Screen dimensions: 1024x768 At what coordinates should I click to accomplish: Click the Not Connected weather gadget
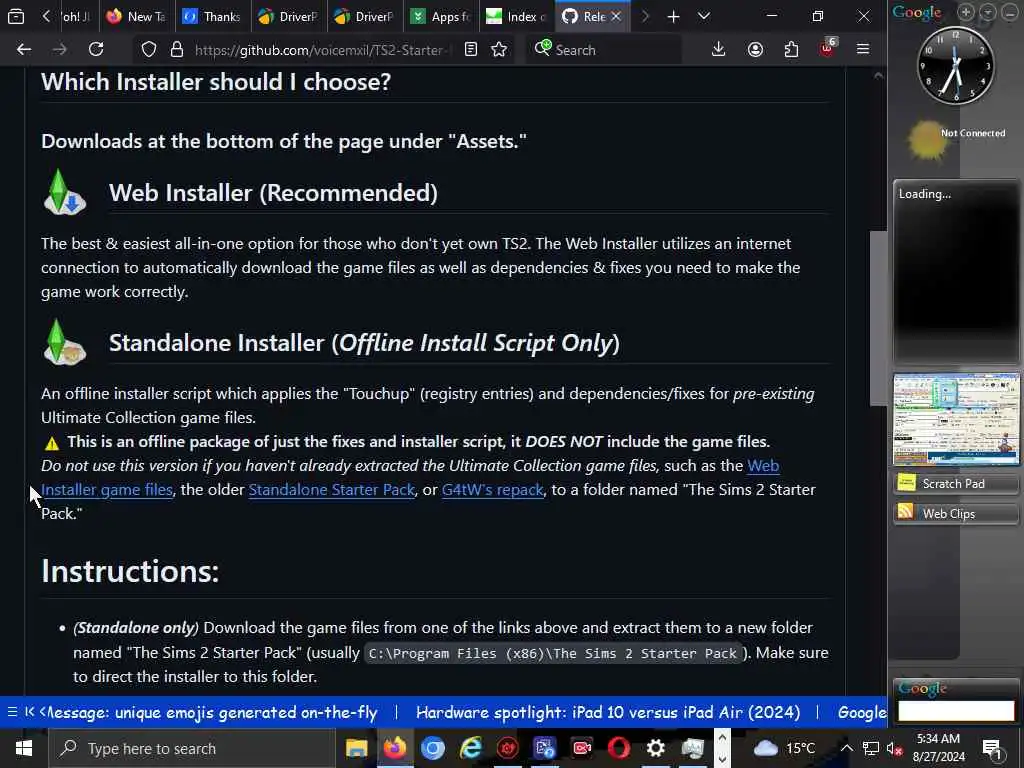coord(956,140)
